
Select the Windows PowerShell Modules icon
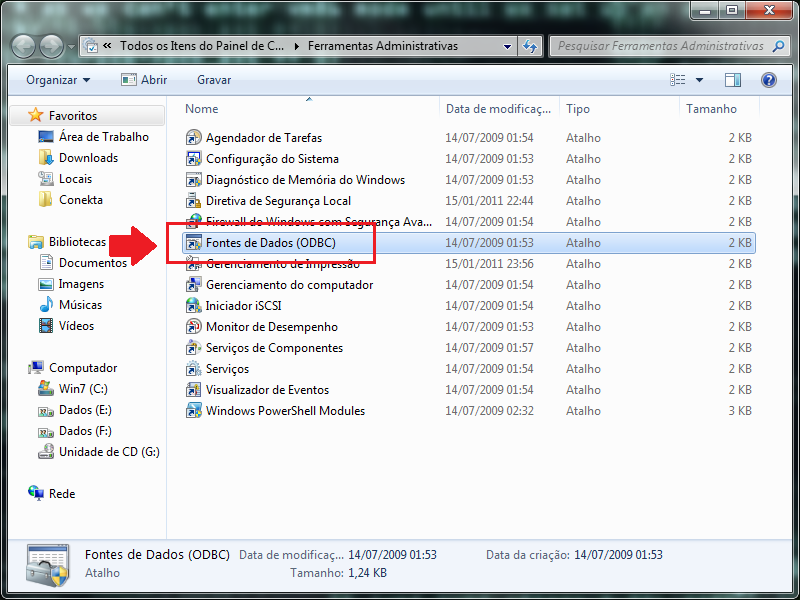[193, 411]
